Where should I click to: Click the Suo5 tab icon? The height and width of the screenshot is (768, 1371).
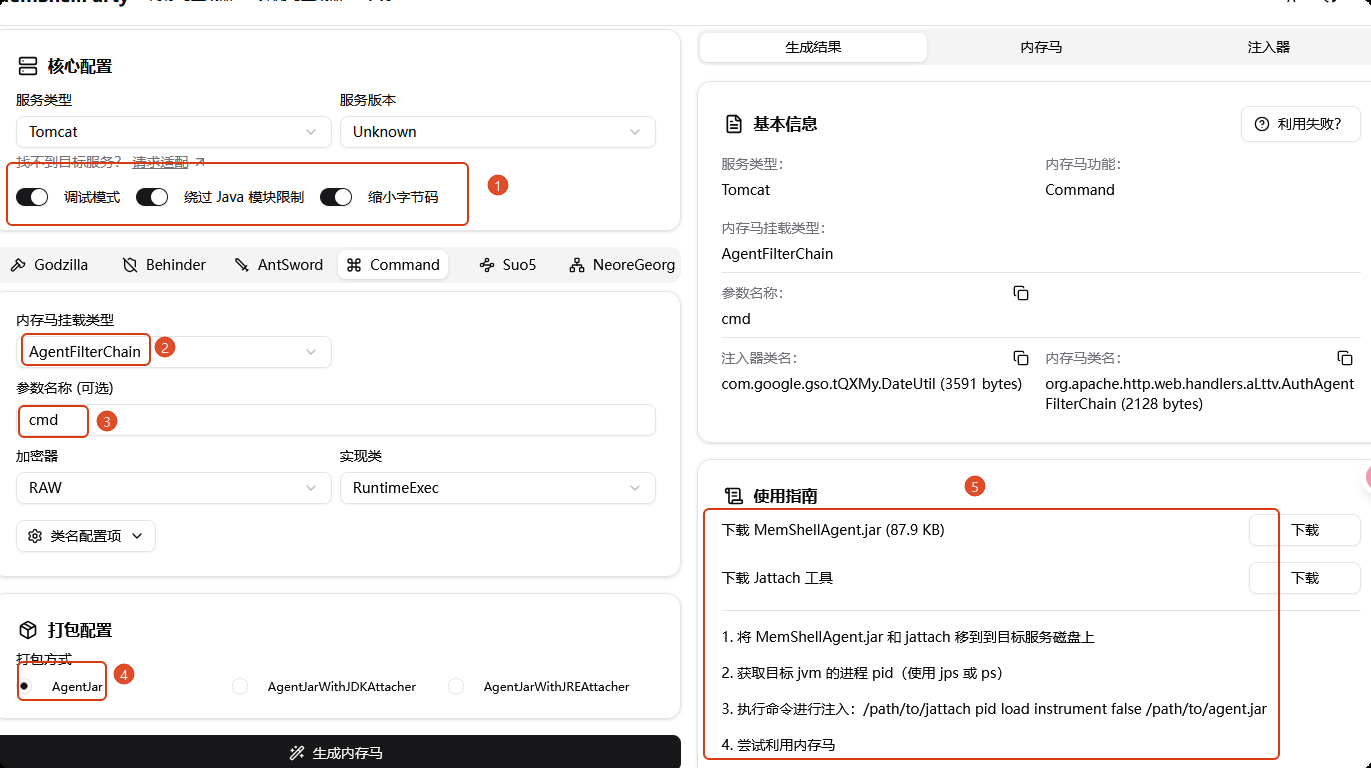487,265
